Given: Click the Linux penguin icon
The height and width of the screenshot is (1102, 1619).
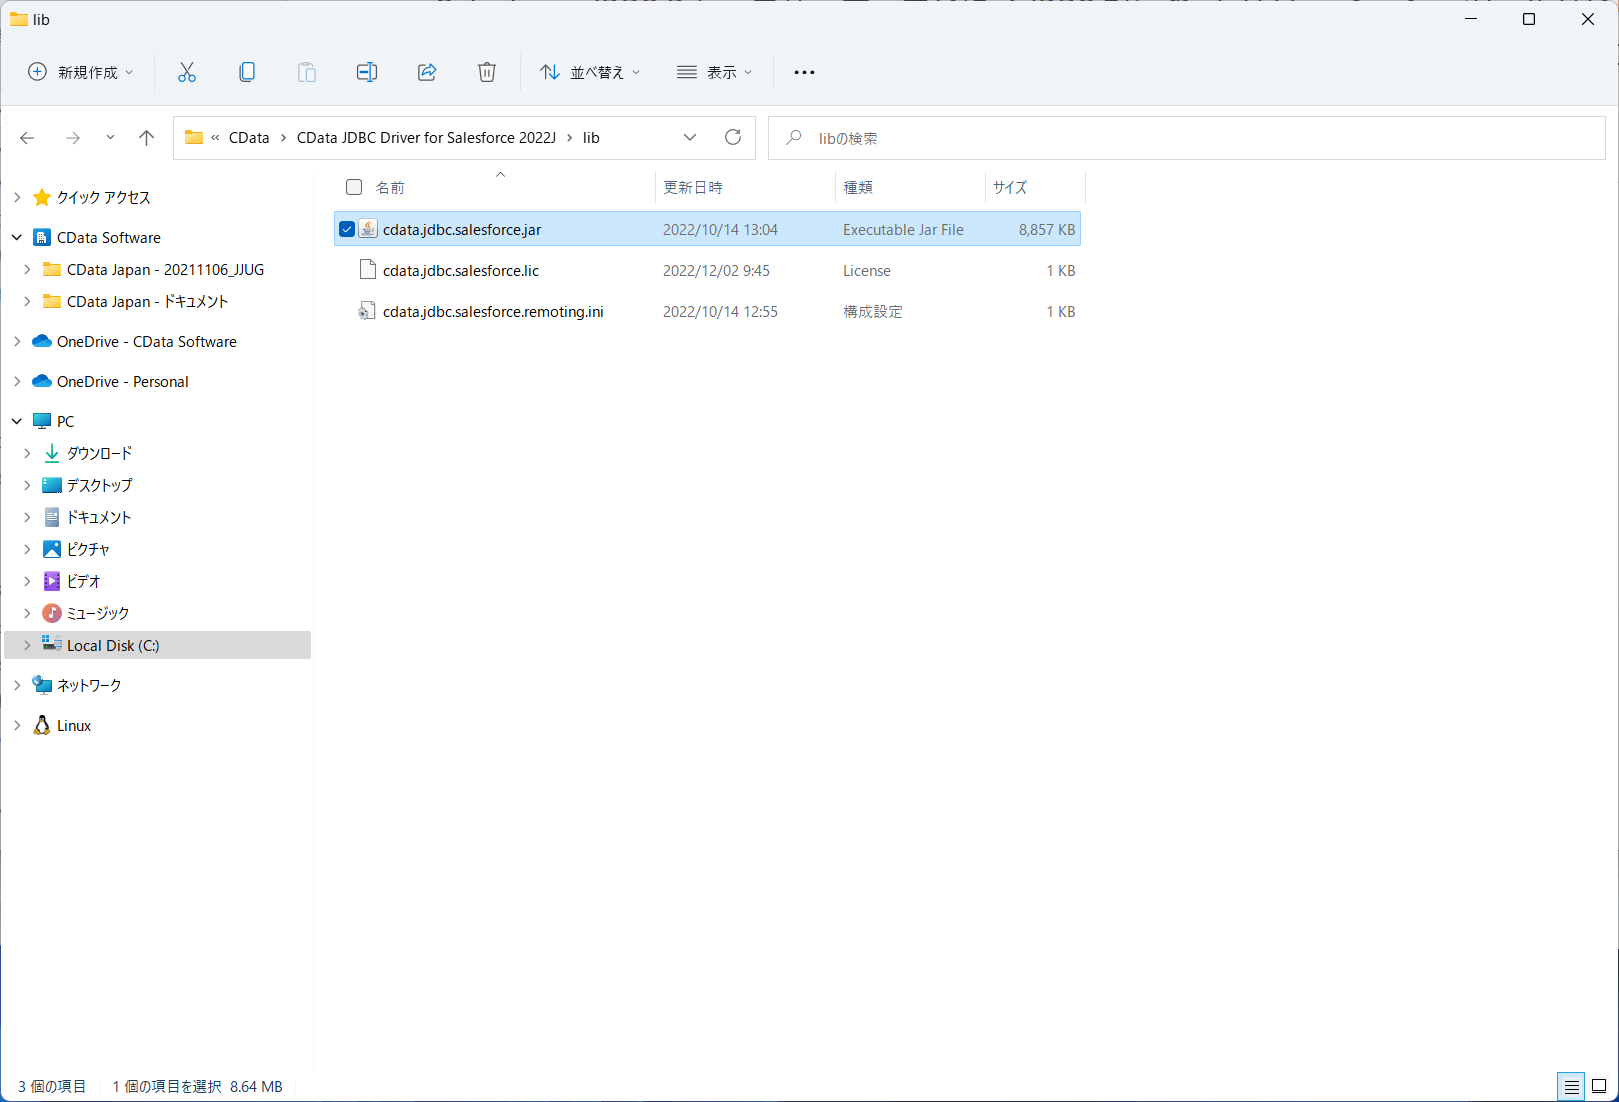Looking at the screenshot, I should [x=42, y=725].
